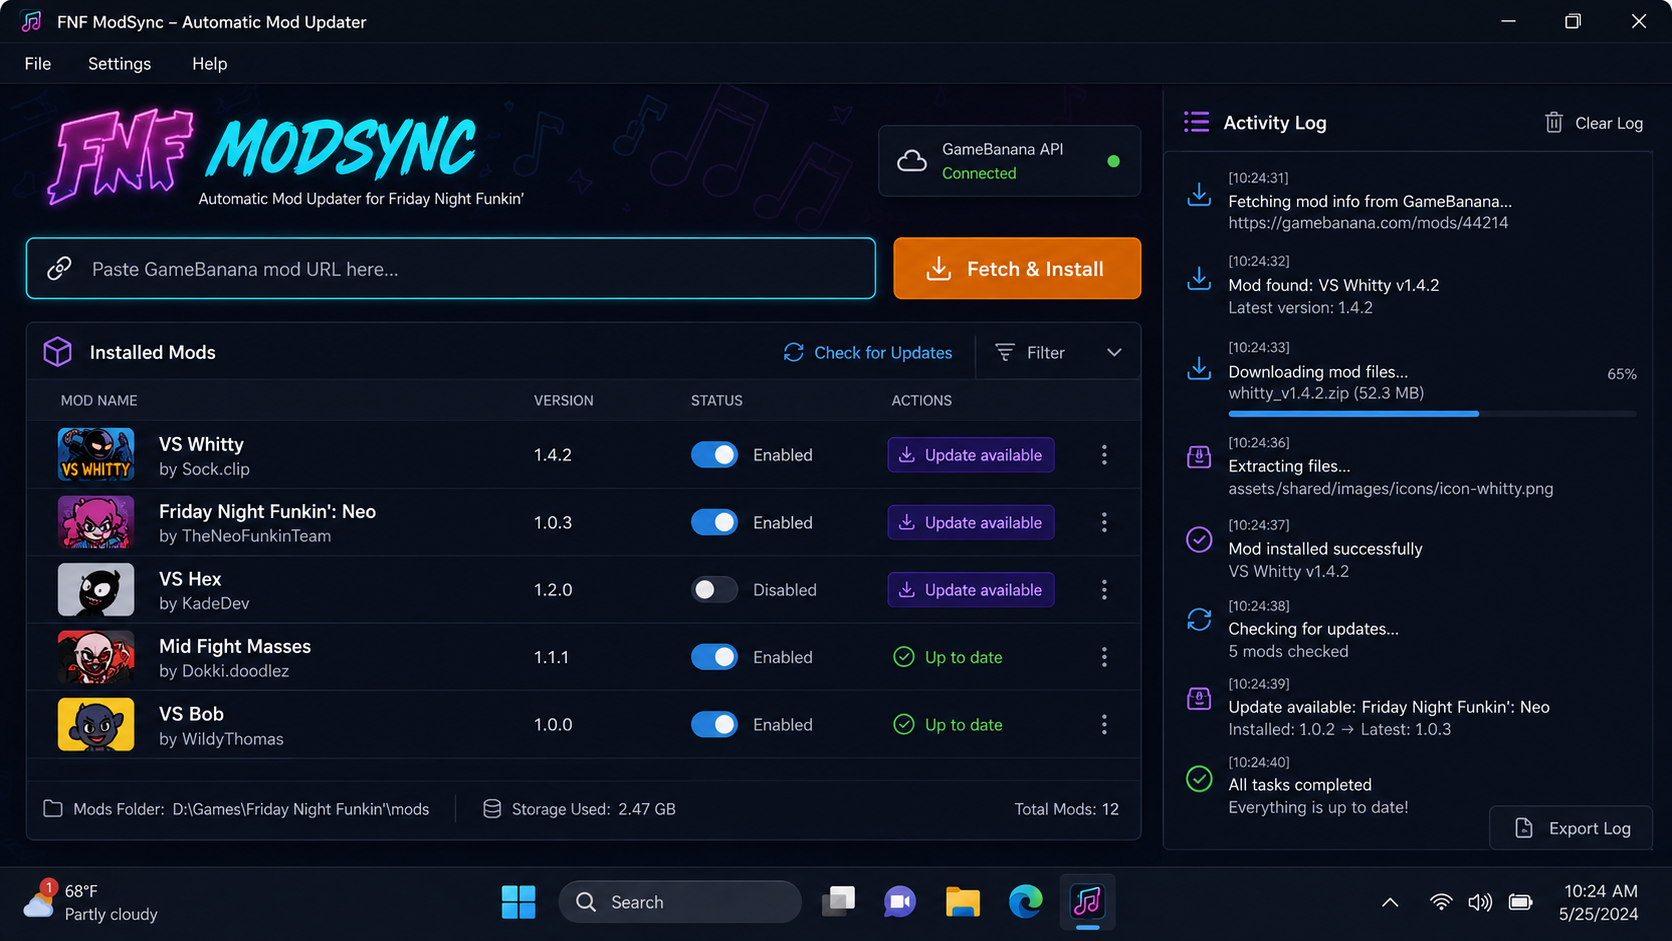Update Friday Night Funkin': Neo mod
The height and width of the screenshot is (941, 1672).
(971, 522)
